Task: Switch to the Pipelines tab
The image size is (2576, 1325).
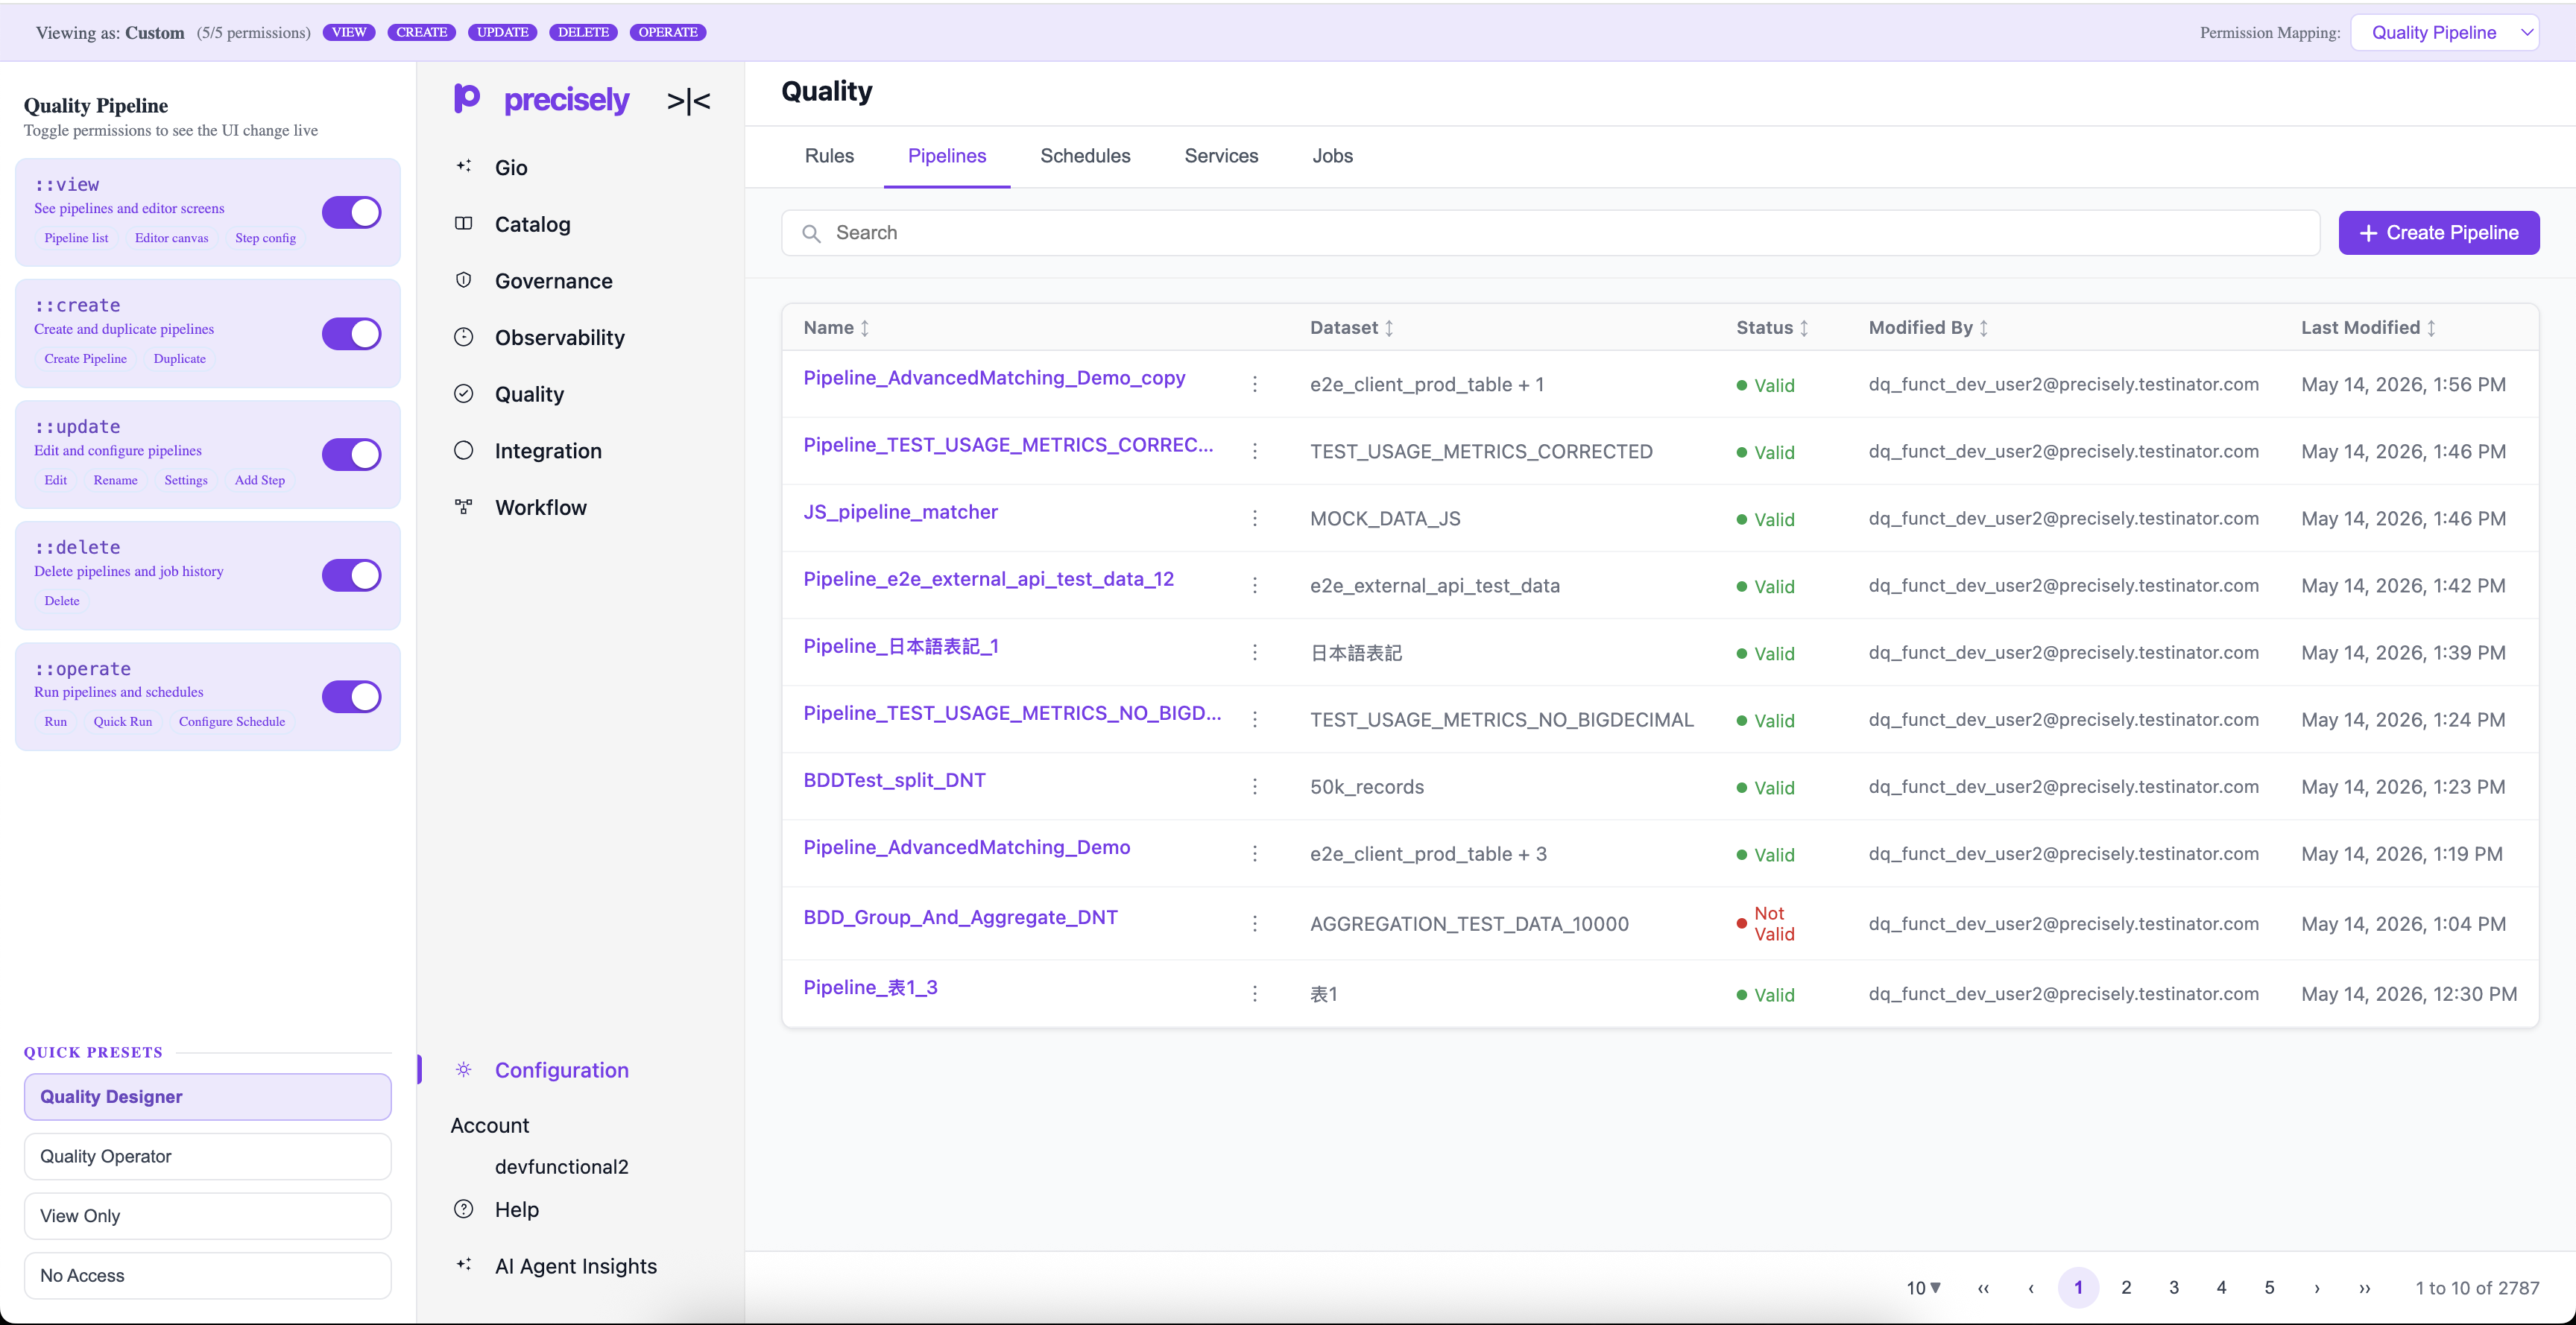Action: click(947, 156)
